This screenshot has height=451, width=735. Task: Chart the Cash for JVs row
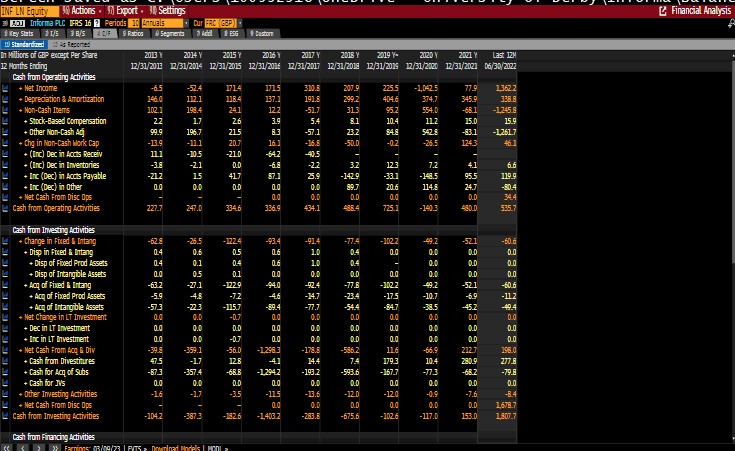pyautogui.click(x=5, y=383)
